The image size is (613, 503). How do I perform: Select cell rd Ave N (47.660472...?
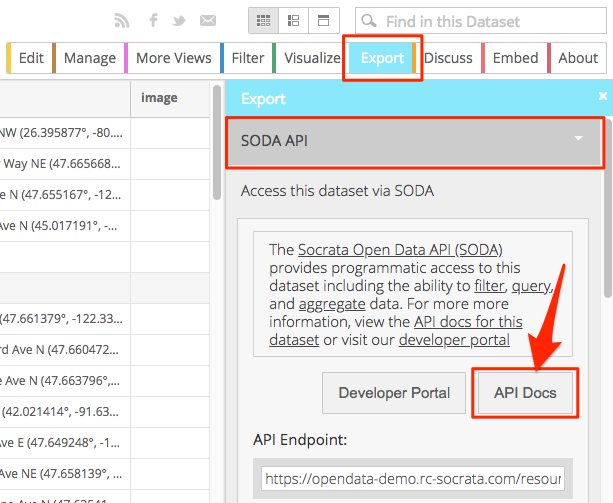pyautogui.click(x=65, y=350)
